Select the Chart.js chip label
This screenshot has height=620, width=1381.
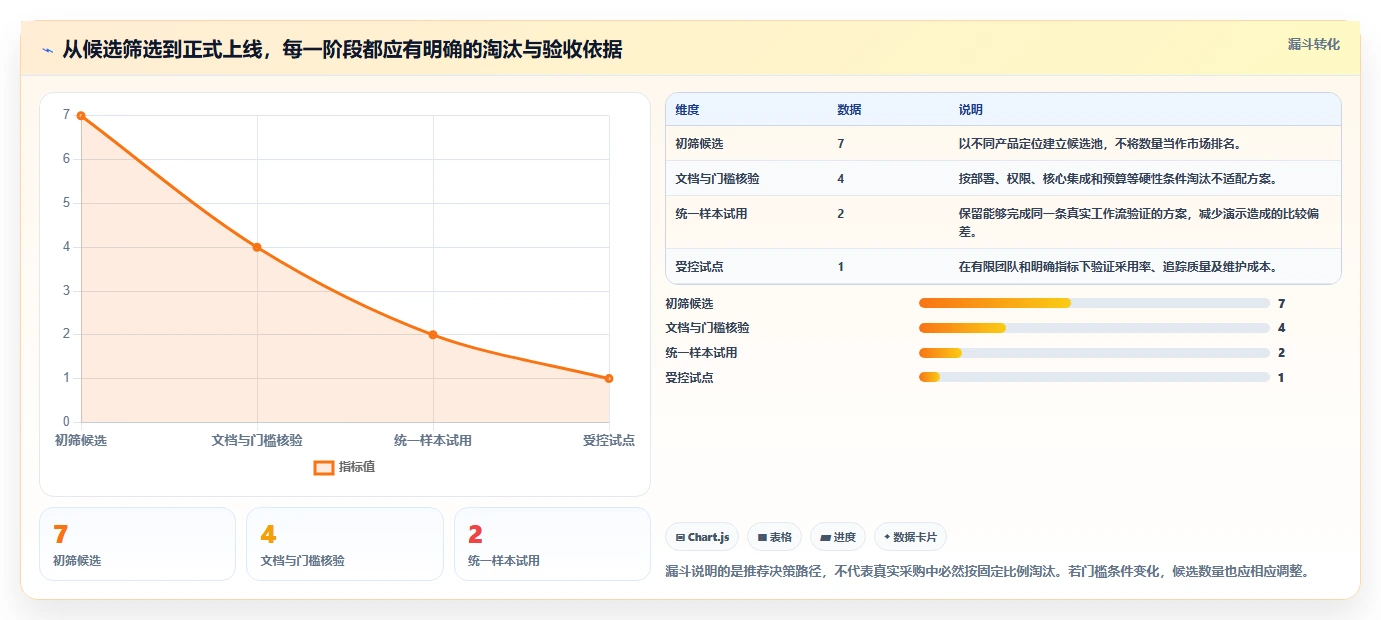708,537
